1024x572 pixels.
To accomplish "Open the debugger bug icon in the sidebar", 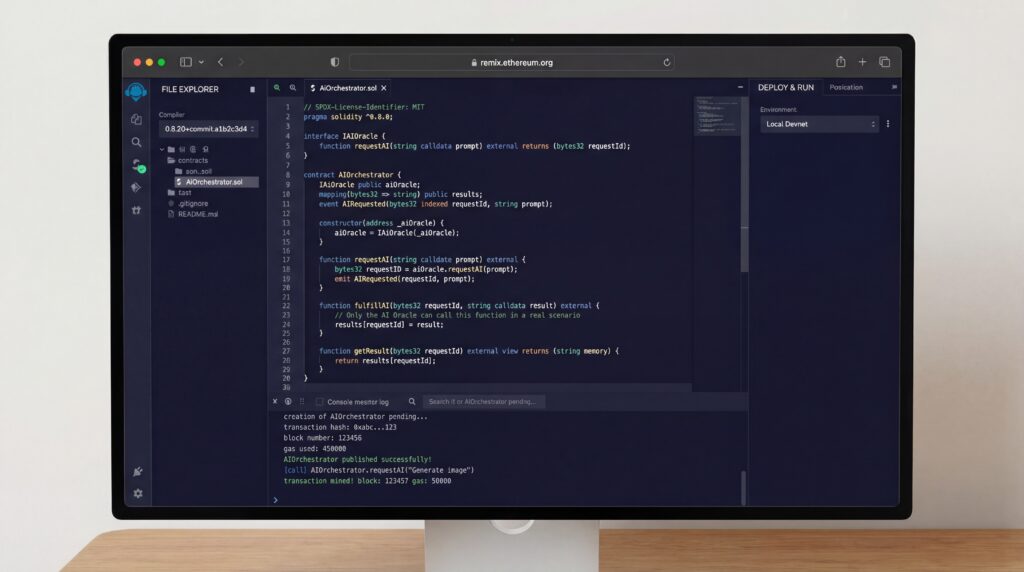I will pyautogui.click(x=136, y=210).
